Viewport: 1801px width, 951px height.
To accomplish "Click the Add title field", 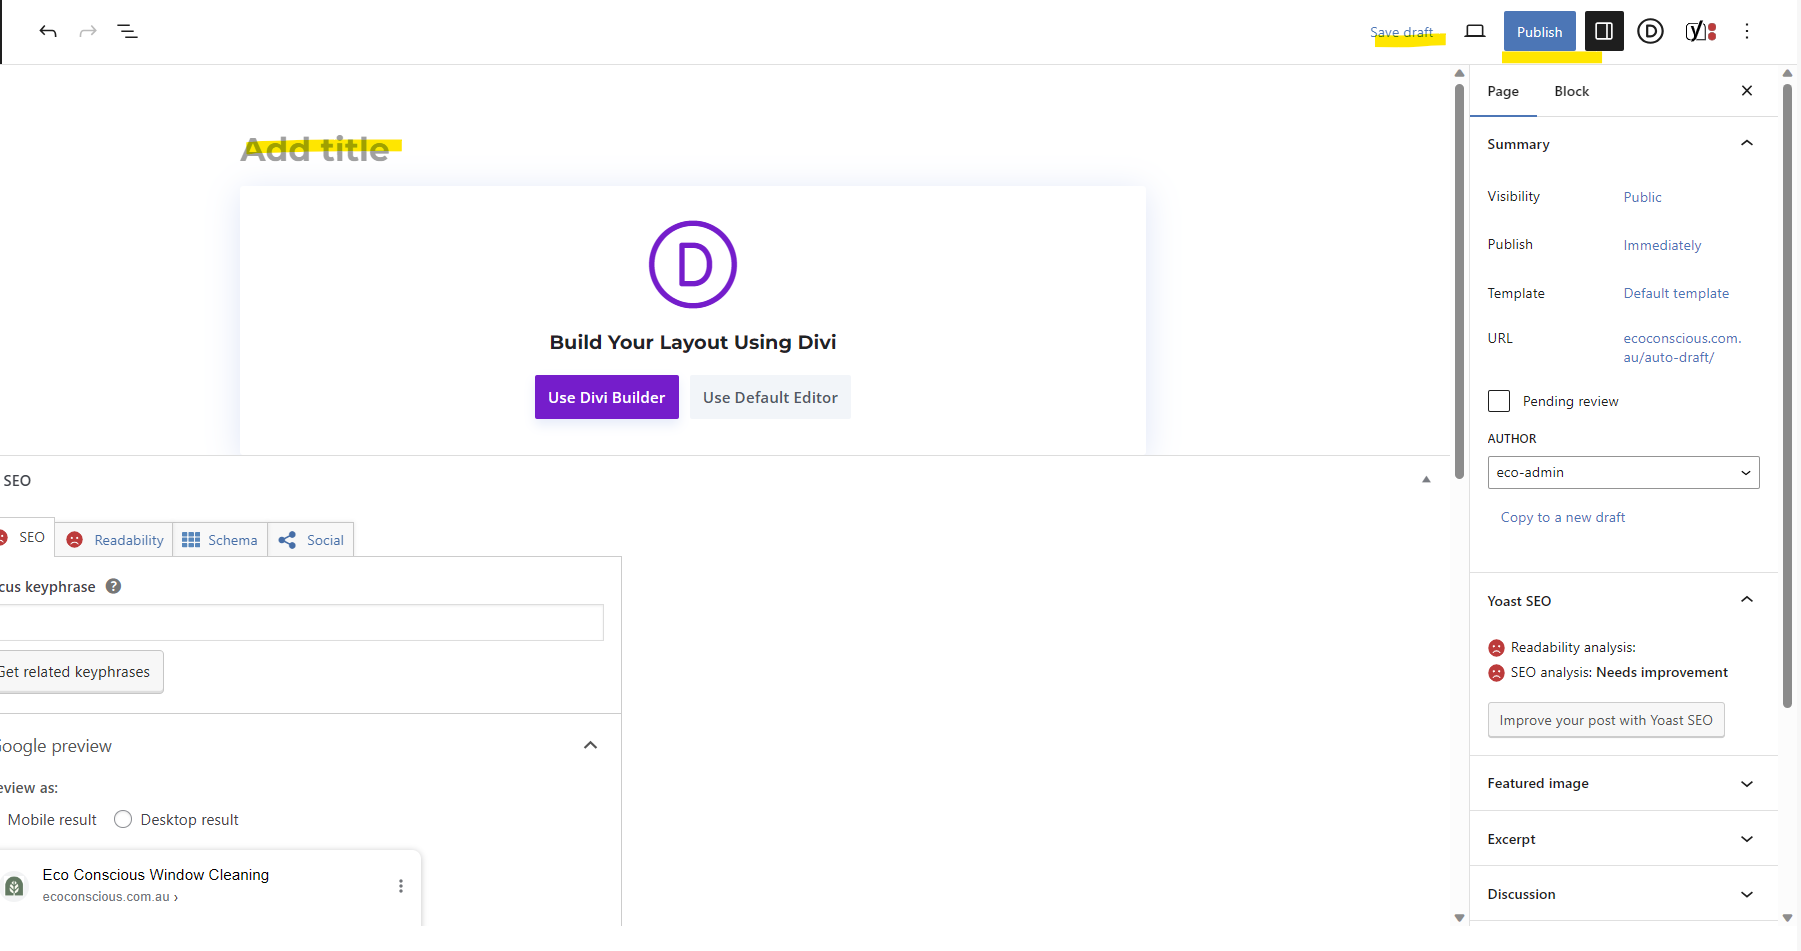I will click(316, 149).
